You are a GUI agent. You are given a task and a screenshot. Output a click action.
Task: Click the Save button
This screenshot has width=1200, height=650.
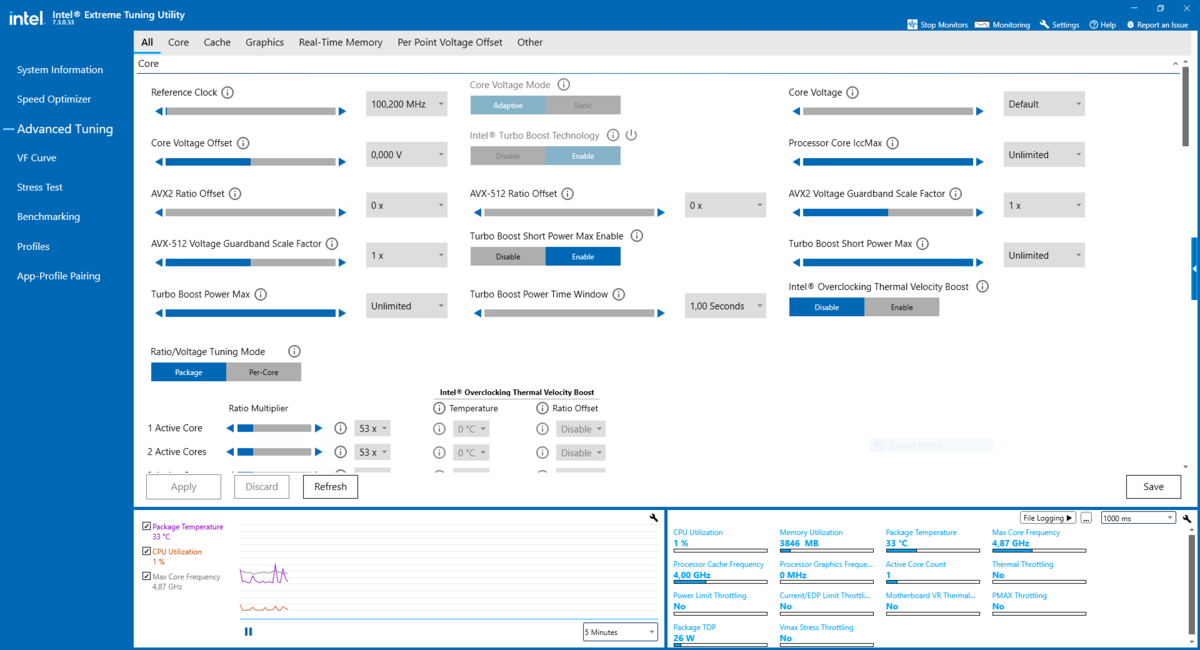tap(1153, 487)
